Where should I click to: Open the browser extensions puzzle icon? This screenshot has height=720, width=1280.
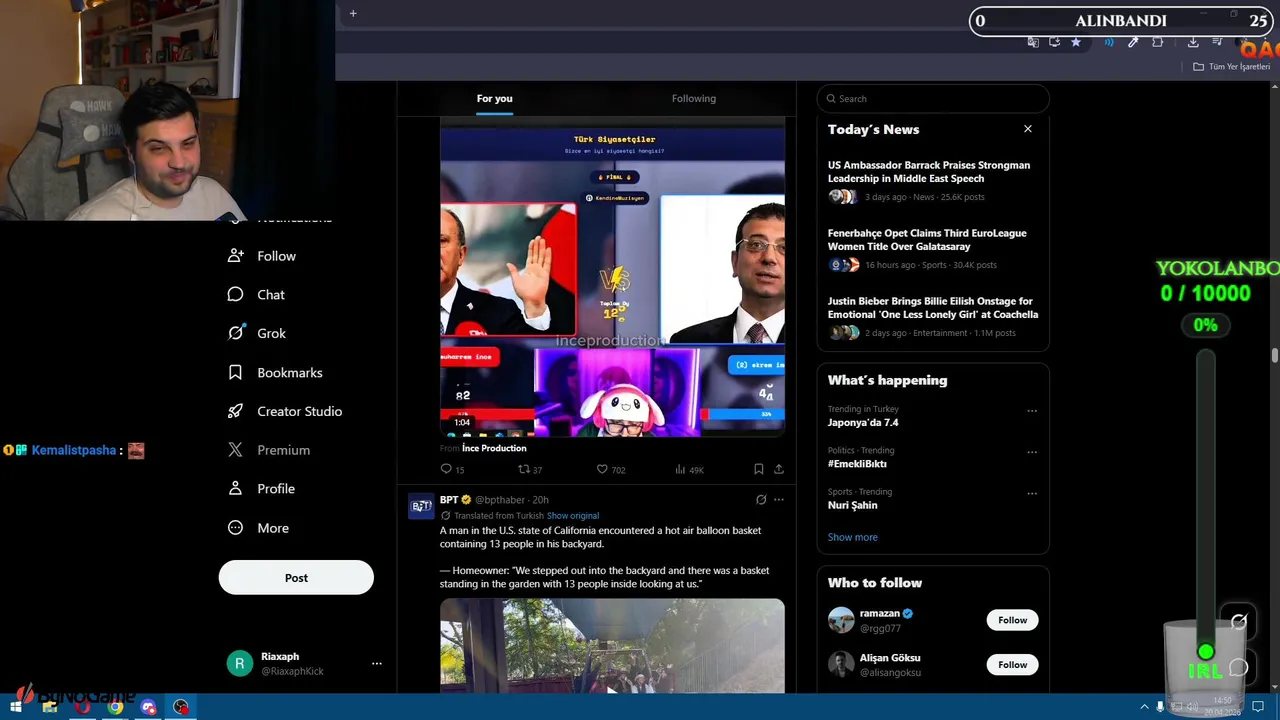(x=1158, y=42)
